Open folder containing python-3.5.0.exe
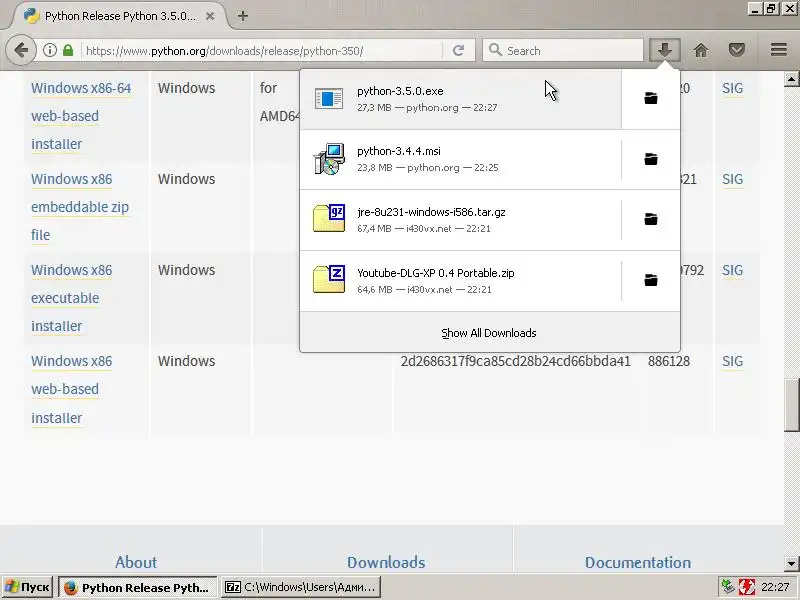Viewport: 800px width, 600px height. 651,98
